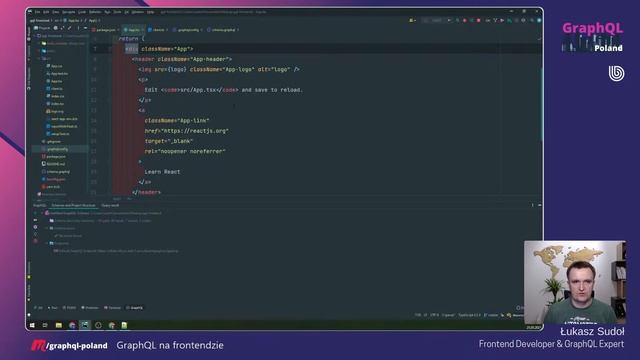Open the run configuration dropdown in toolbar
Viewport: 640px width, 360px height.
point(437,20)
